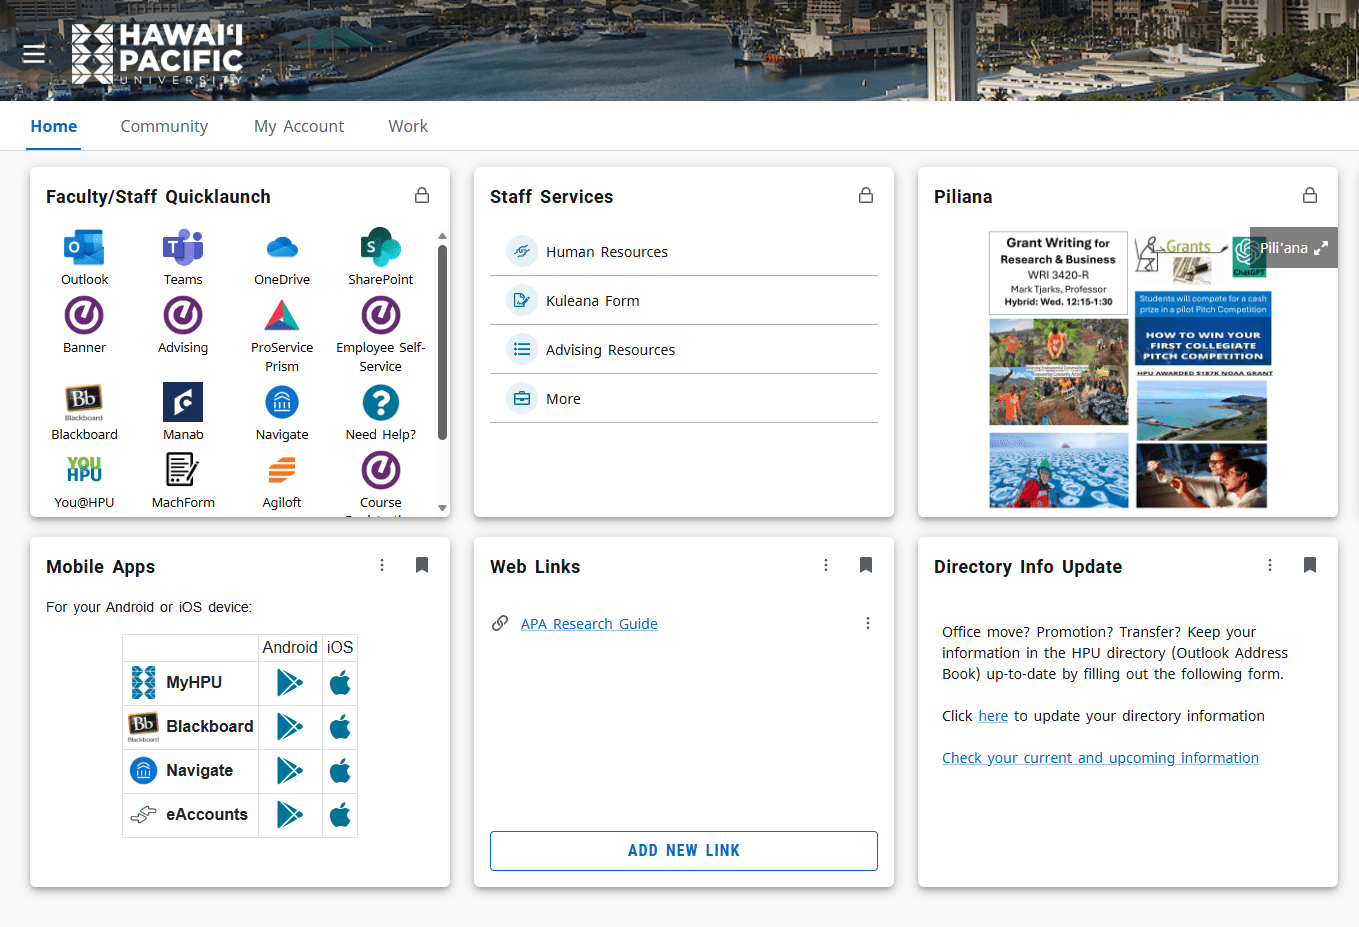Click Quicklaunch scrollbar down arrow
Image resolution: width=1359 pixels, height=927 pixels.
click(x=442, y=508)
